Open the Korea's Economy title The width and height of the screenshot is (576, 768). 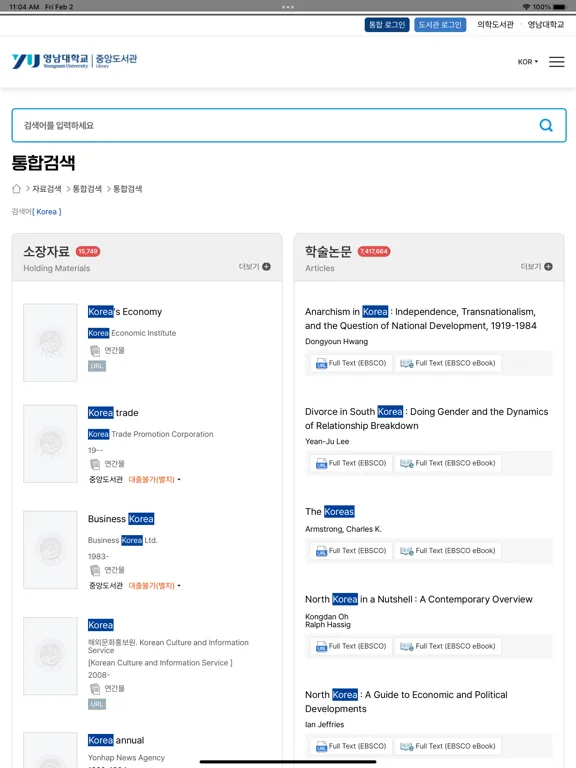tap(125, 312)
